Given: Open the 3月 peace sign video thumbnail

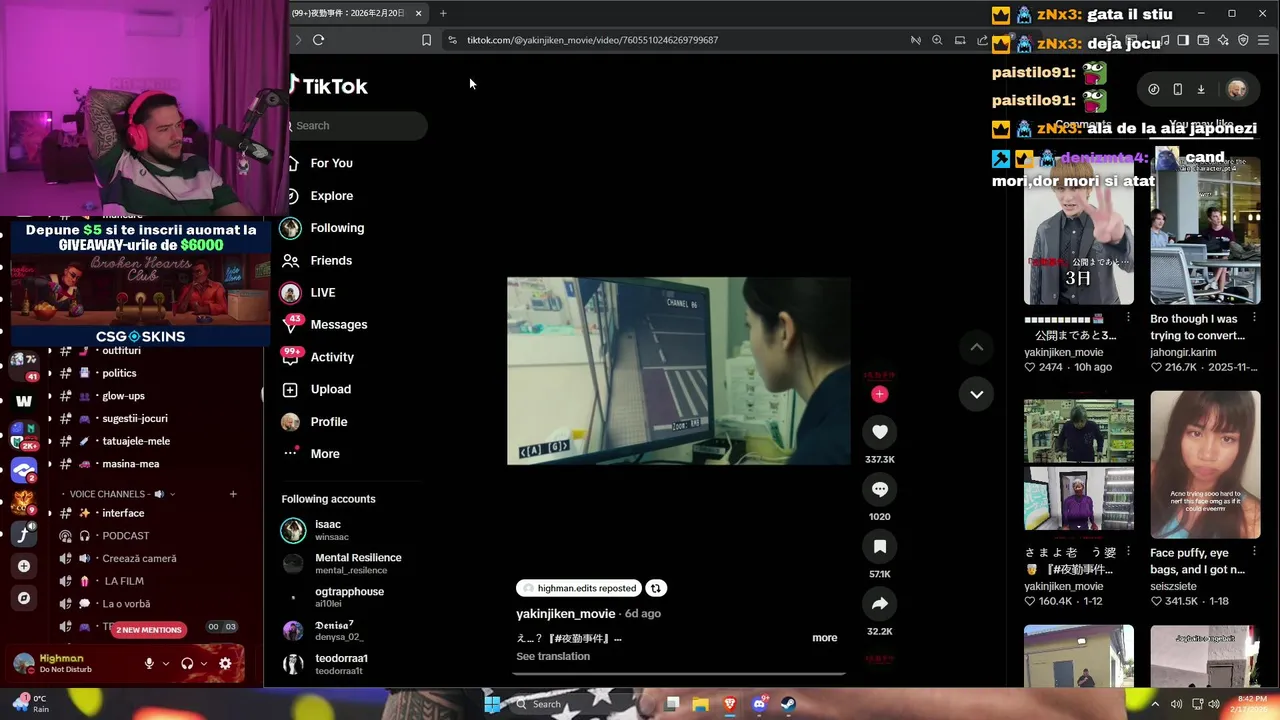Looking at the screenshot, I should (1079, 230).
